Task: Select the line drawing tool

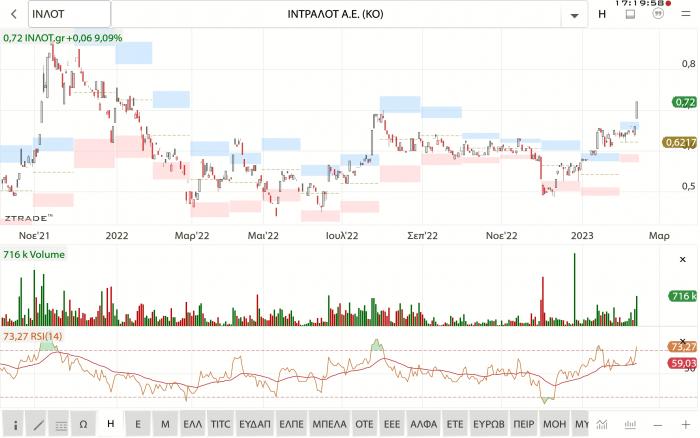Action: (x=37, y=424)
